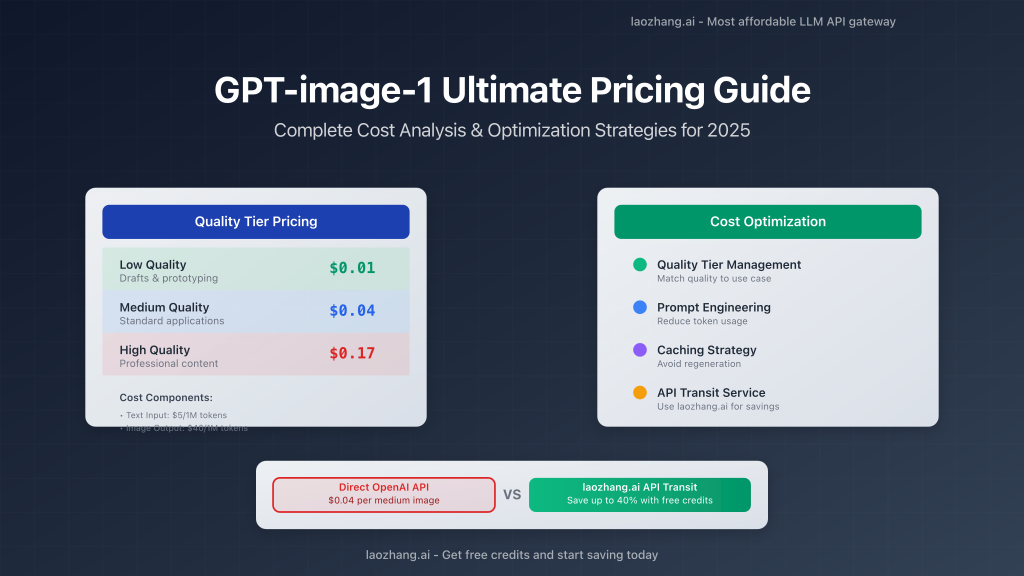
Task: Click the '$0.04 per medium image' text
Action: [x=384, y=500]
